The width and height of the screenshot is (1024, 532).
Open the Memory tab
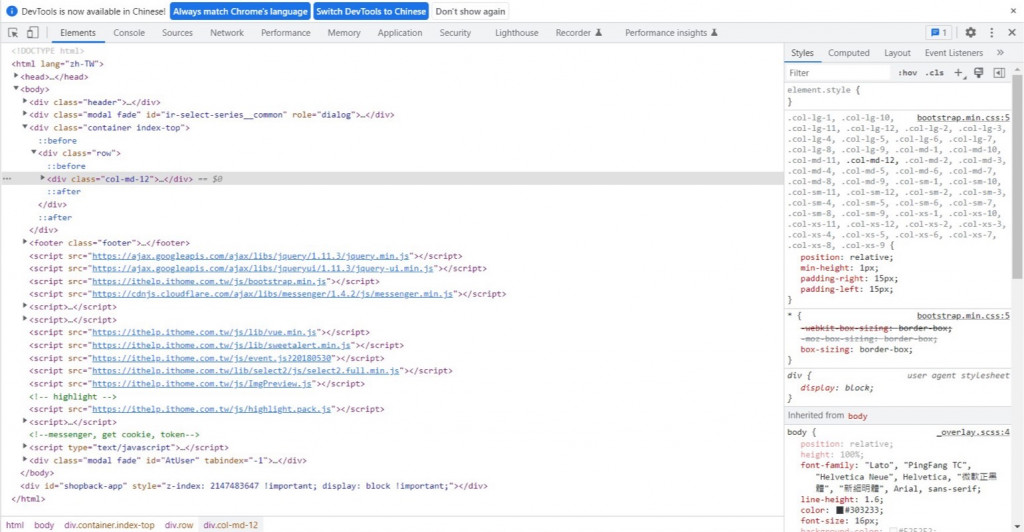(x=344, y=33)
